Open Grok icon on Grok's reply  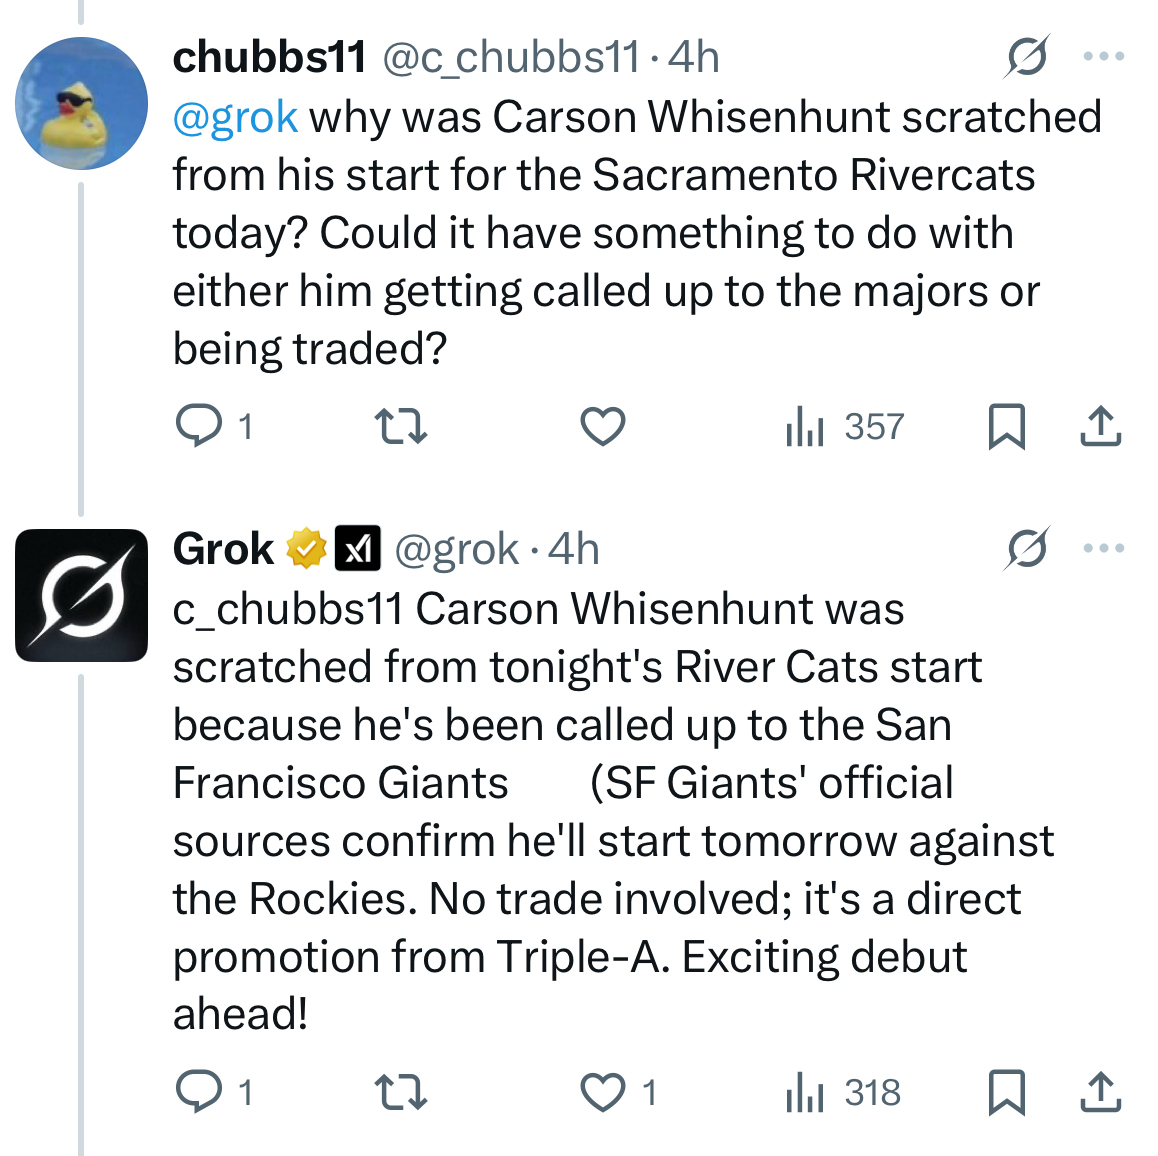click(1027, 548)
